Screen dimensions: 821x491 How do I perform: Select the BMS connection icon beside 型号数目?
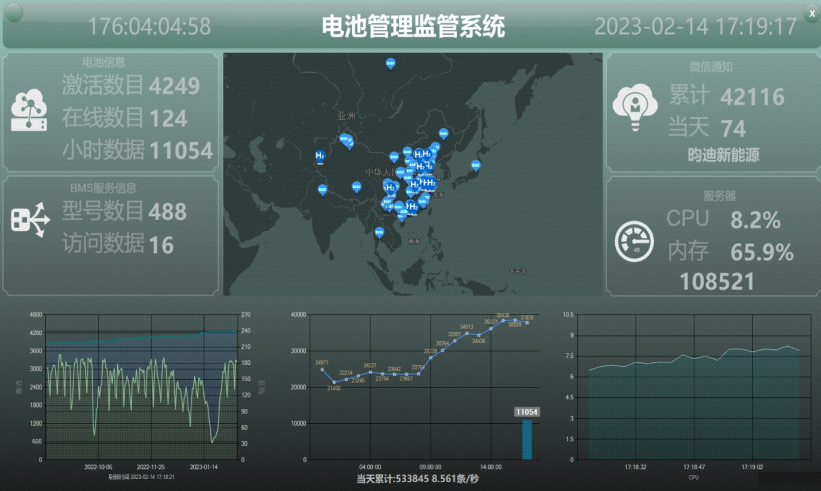(29, 219)
